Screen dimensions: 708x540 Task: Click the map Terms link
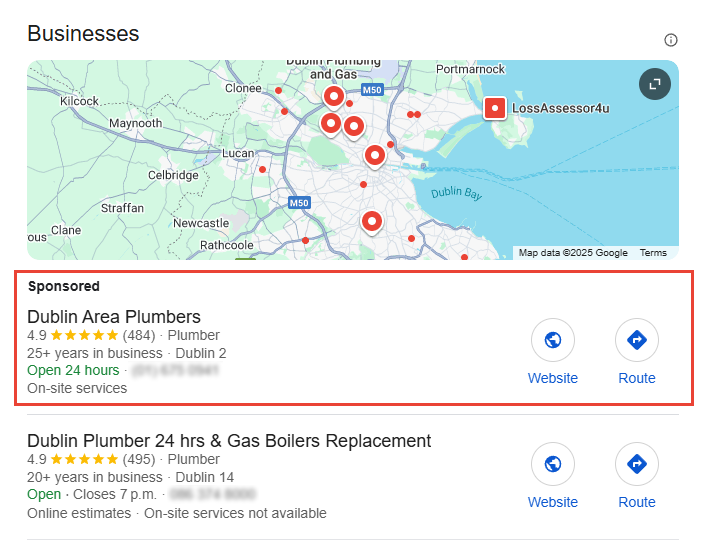click(653, 253)
